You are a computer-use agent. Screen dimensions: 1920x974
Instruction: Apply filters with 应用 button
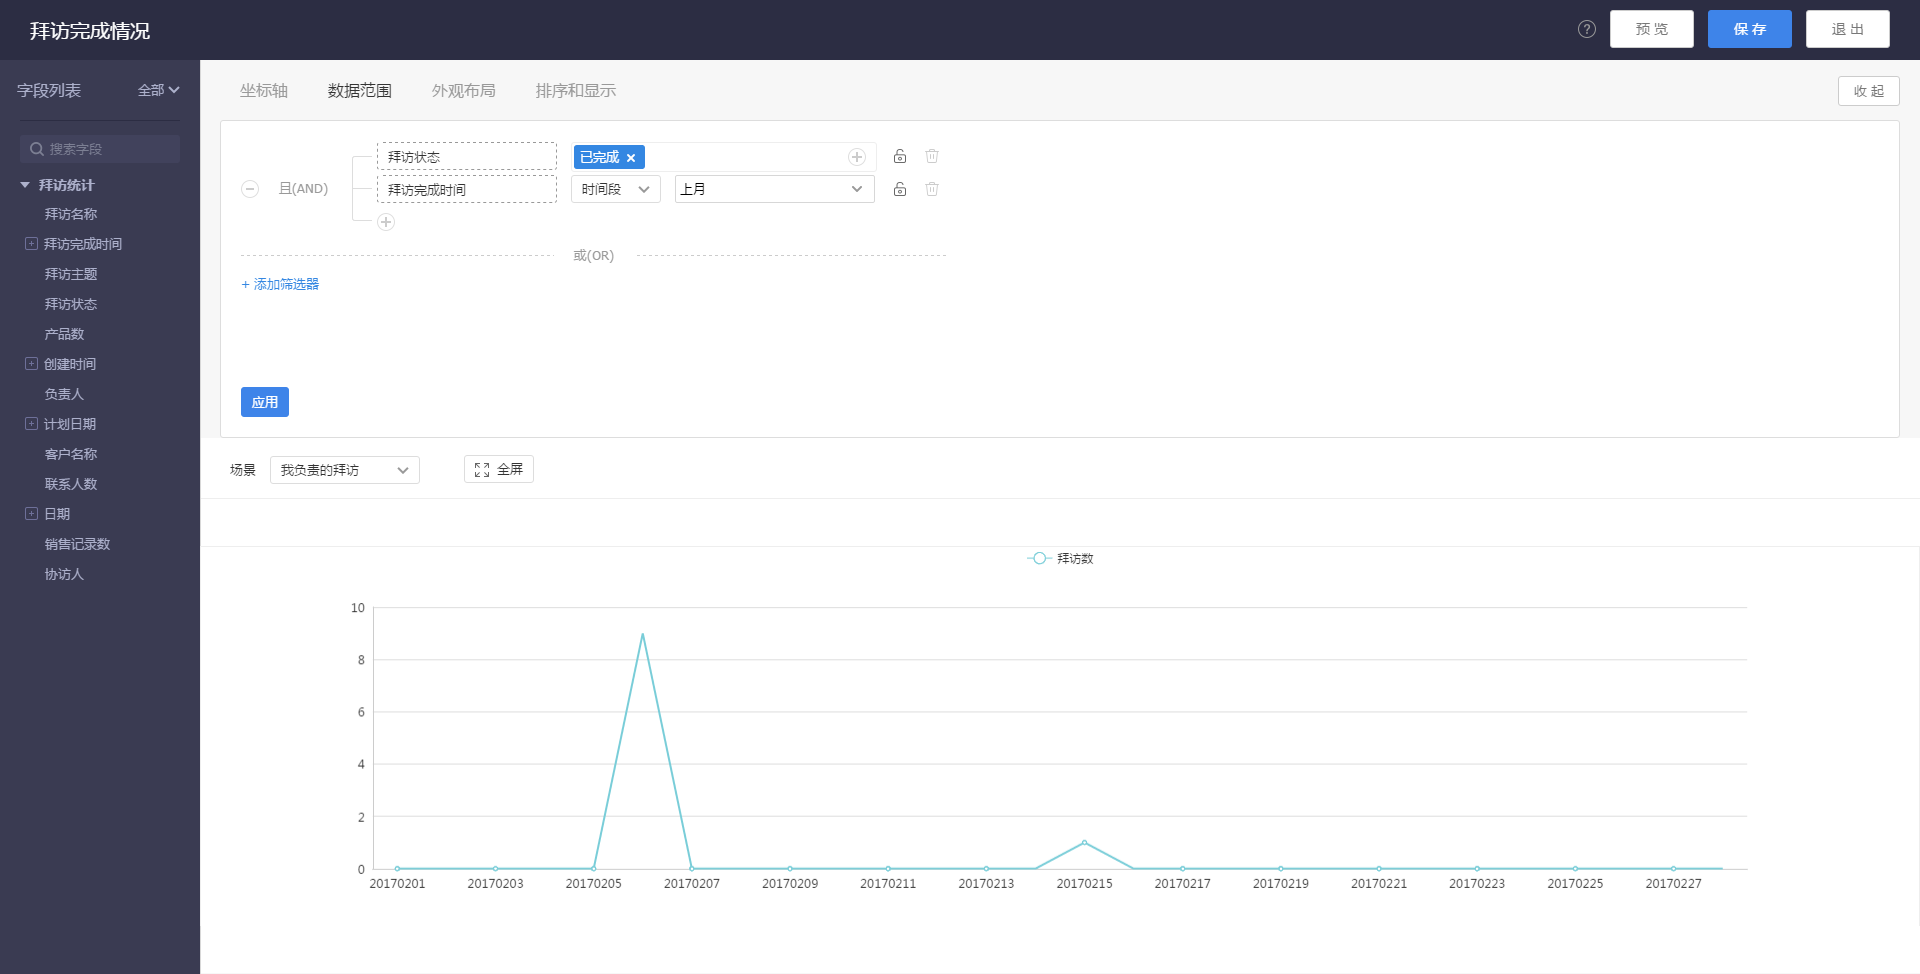click(x=265, y=402)
